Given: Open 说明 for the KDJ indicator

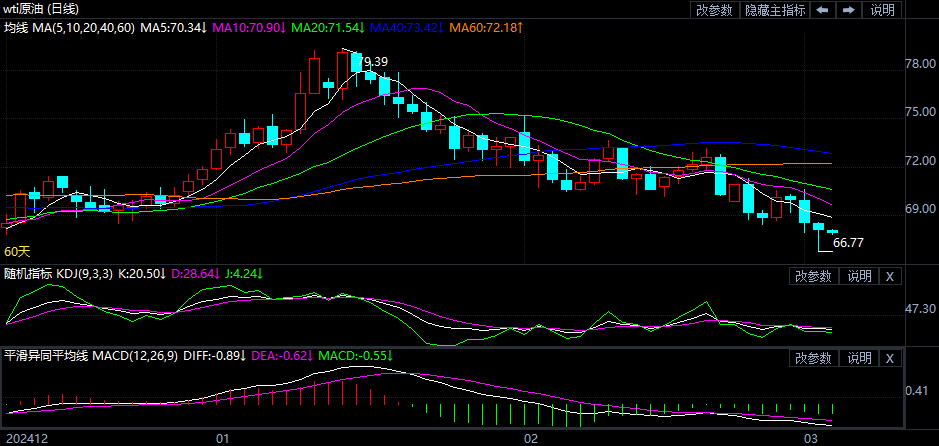Looking at the screenshot, I should coord(859,276).
